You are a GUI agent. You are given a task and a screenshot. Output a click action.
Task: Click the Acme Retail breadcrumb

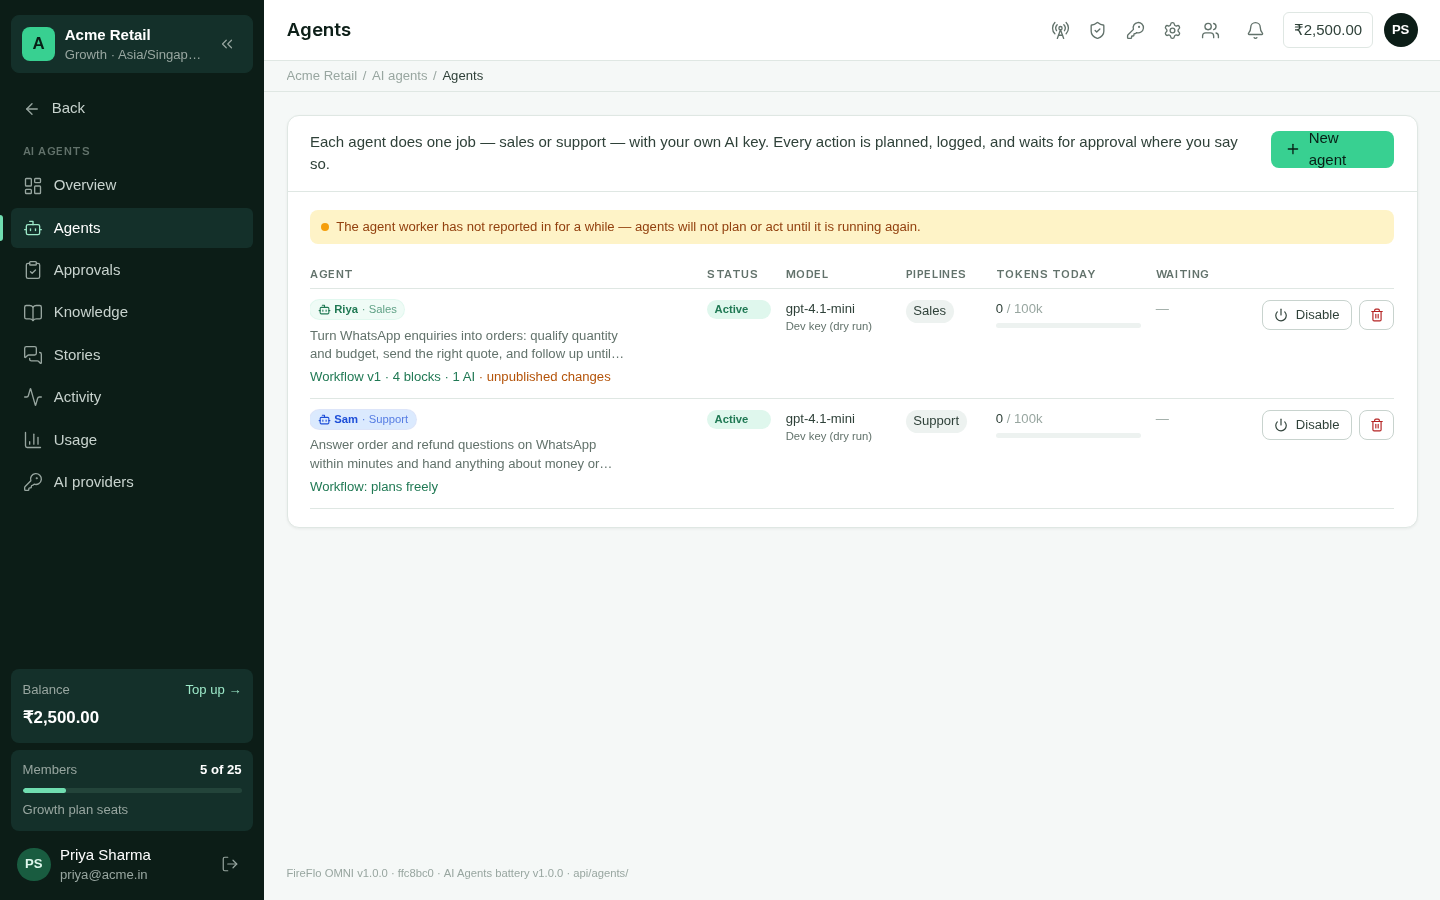tap(321, 76)
